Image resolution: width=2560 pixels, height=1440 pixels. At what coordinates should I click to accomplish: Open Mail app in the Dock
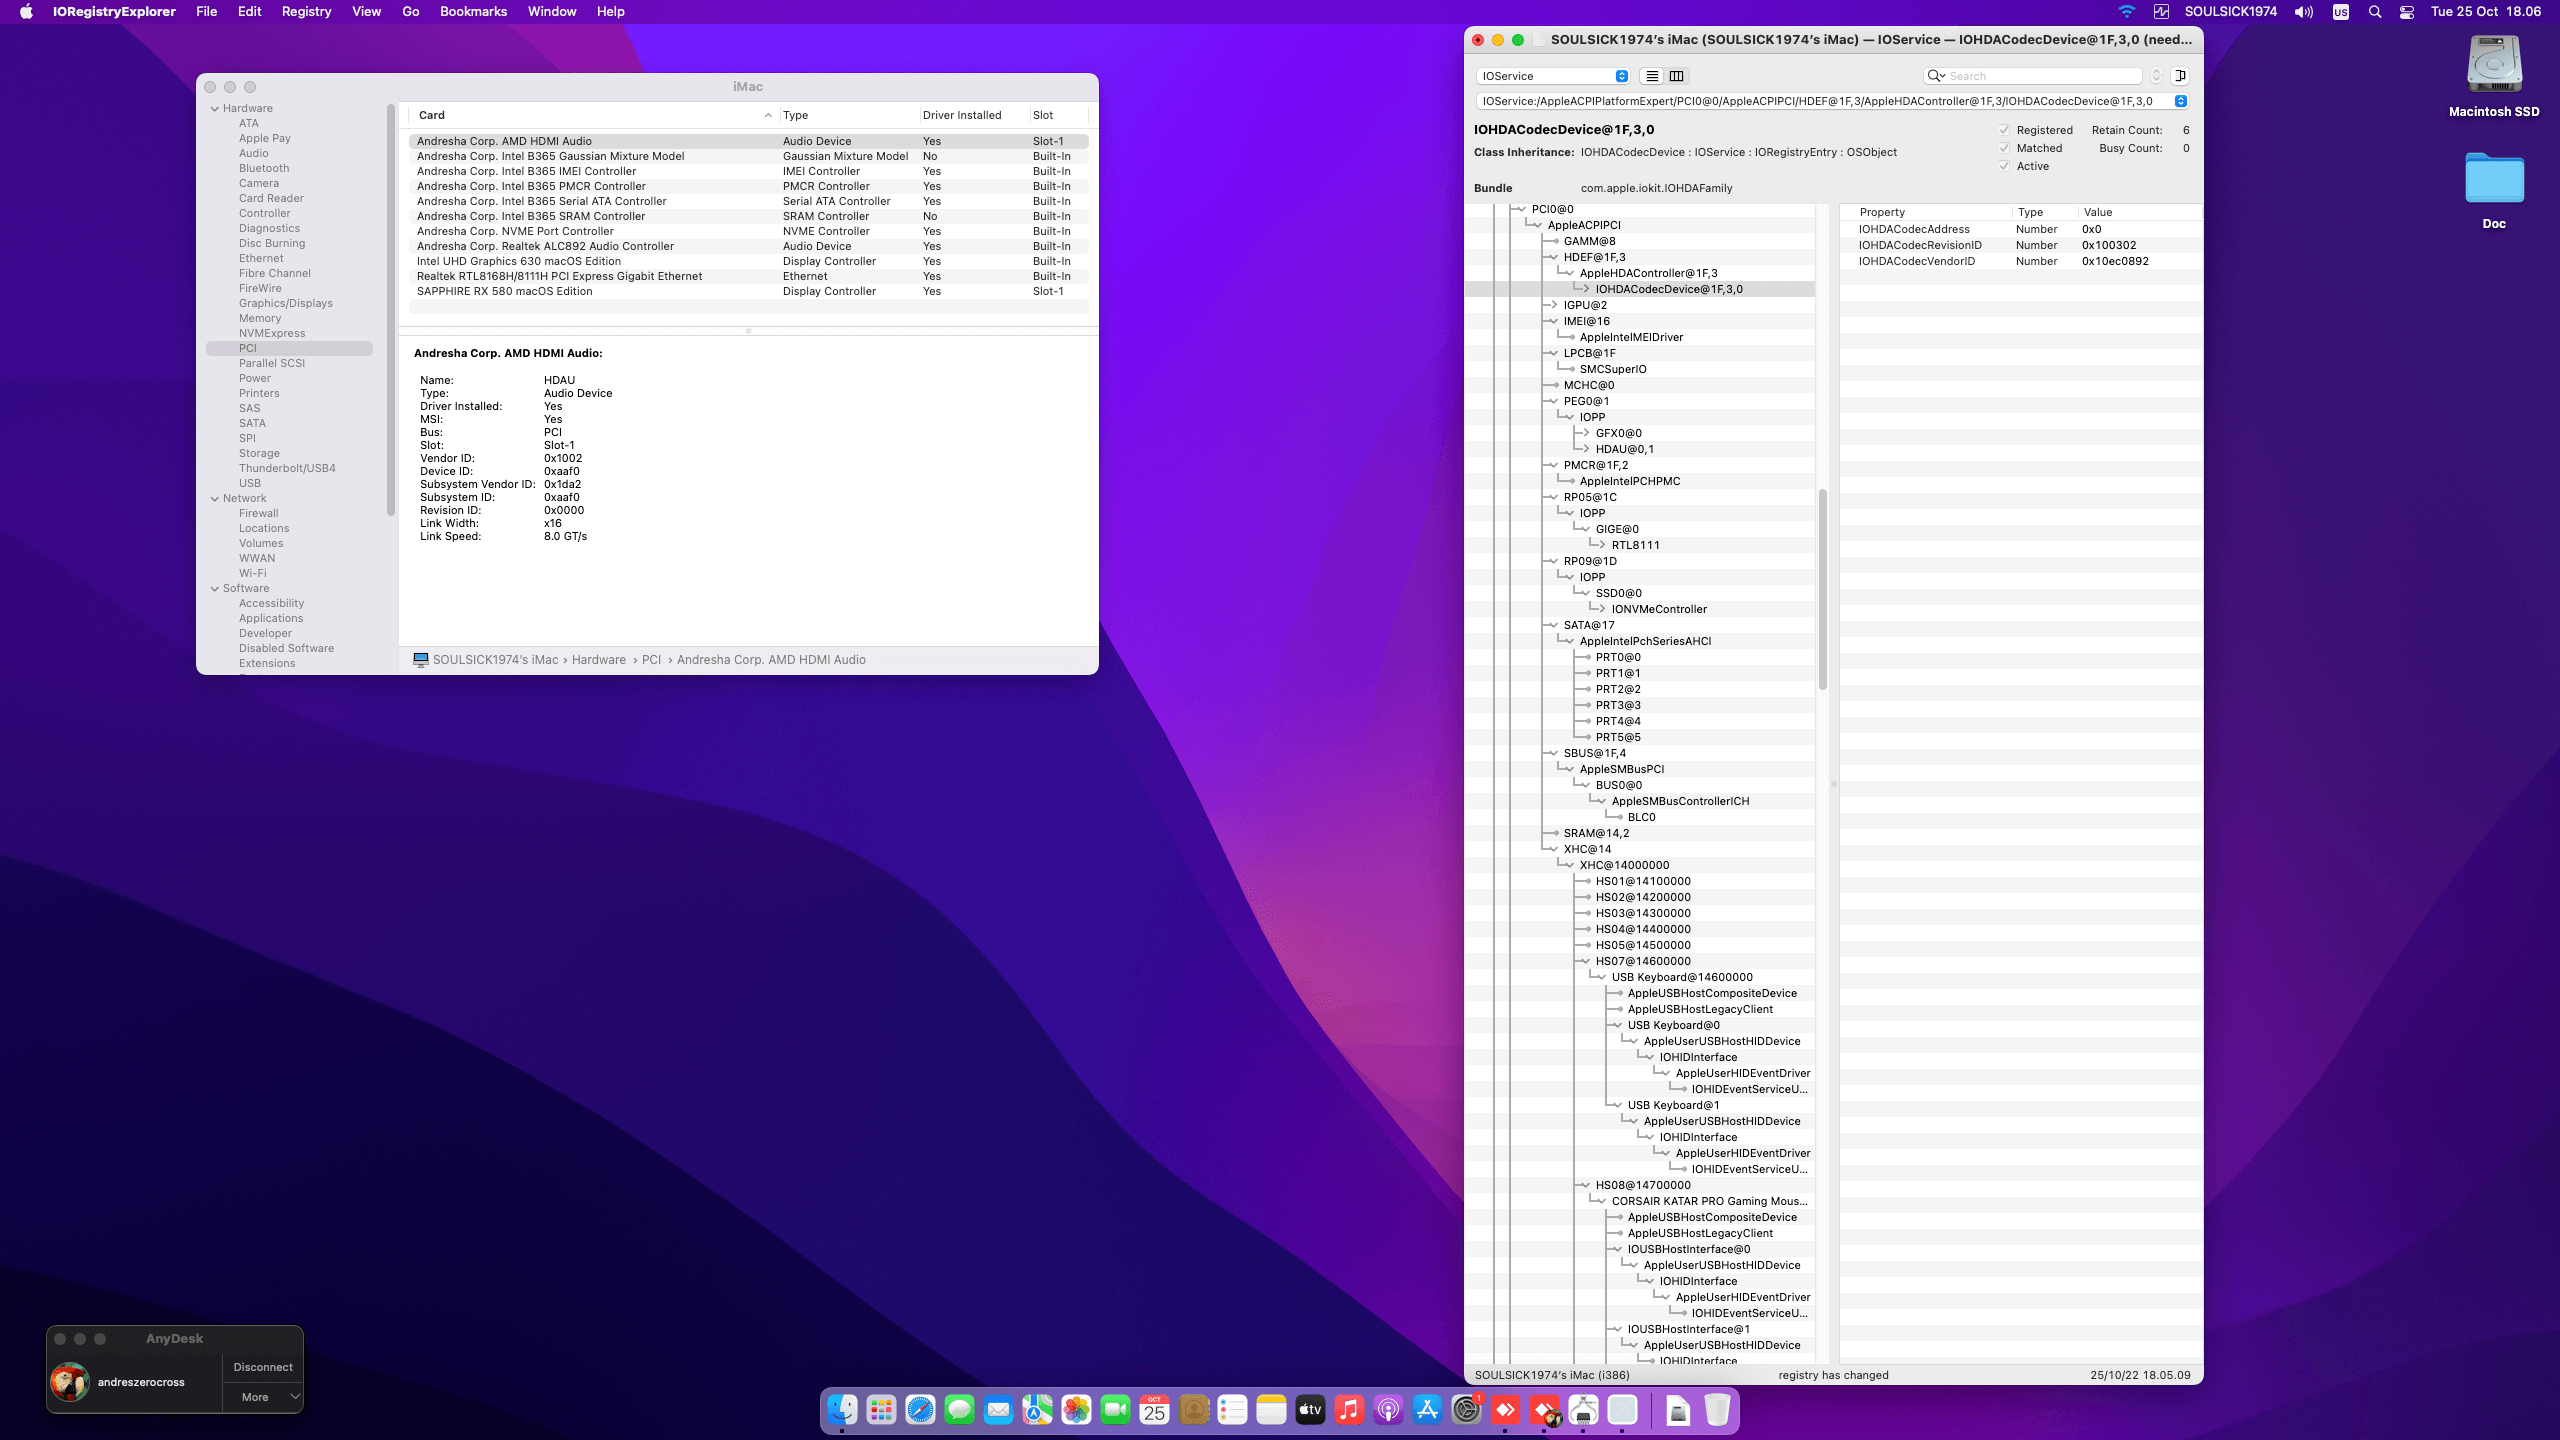998,1410
